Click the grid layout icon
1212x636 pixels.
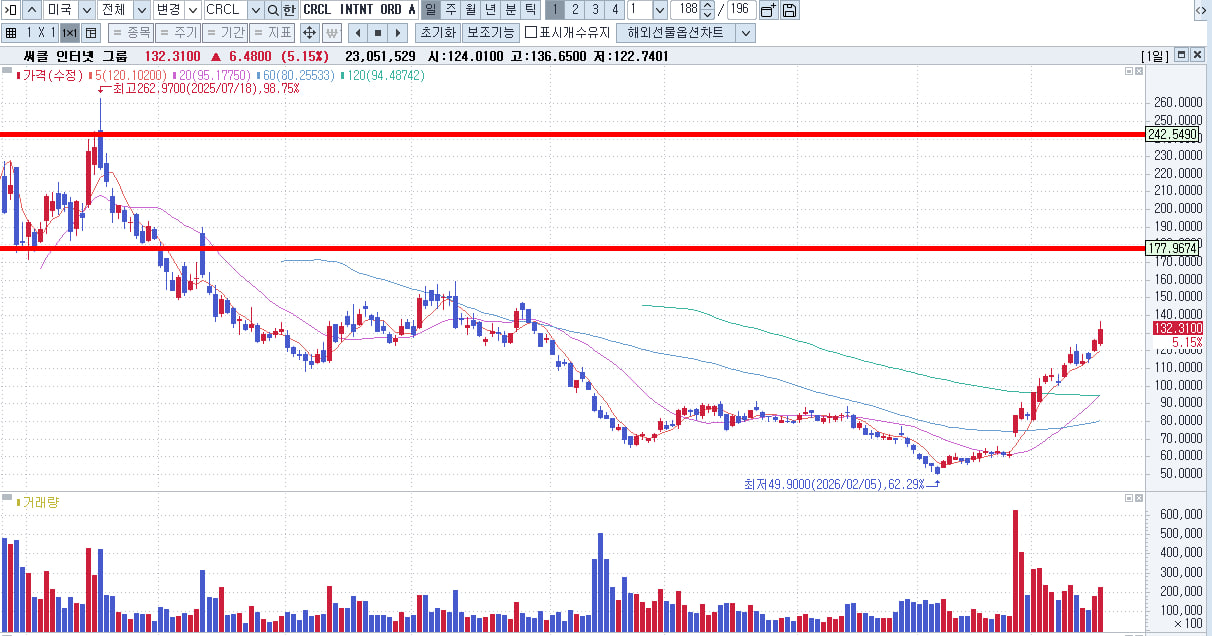coord(11,33)
